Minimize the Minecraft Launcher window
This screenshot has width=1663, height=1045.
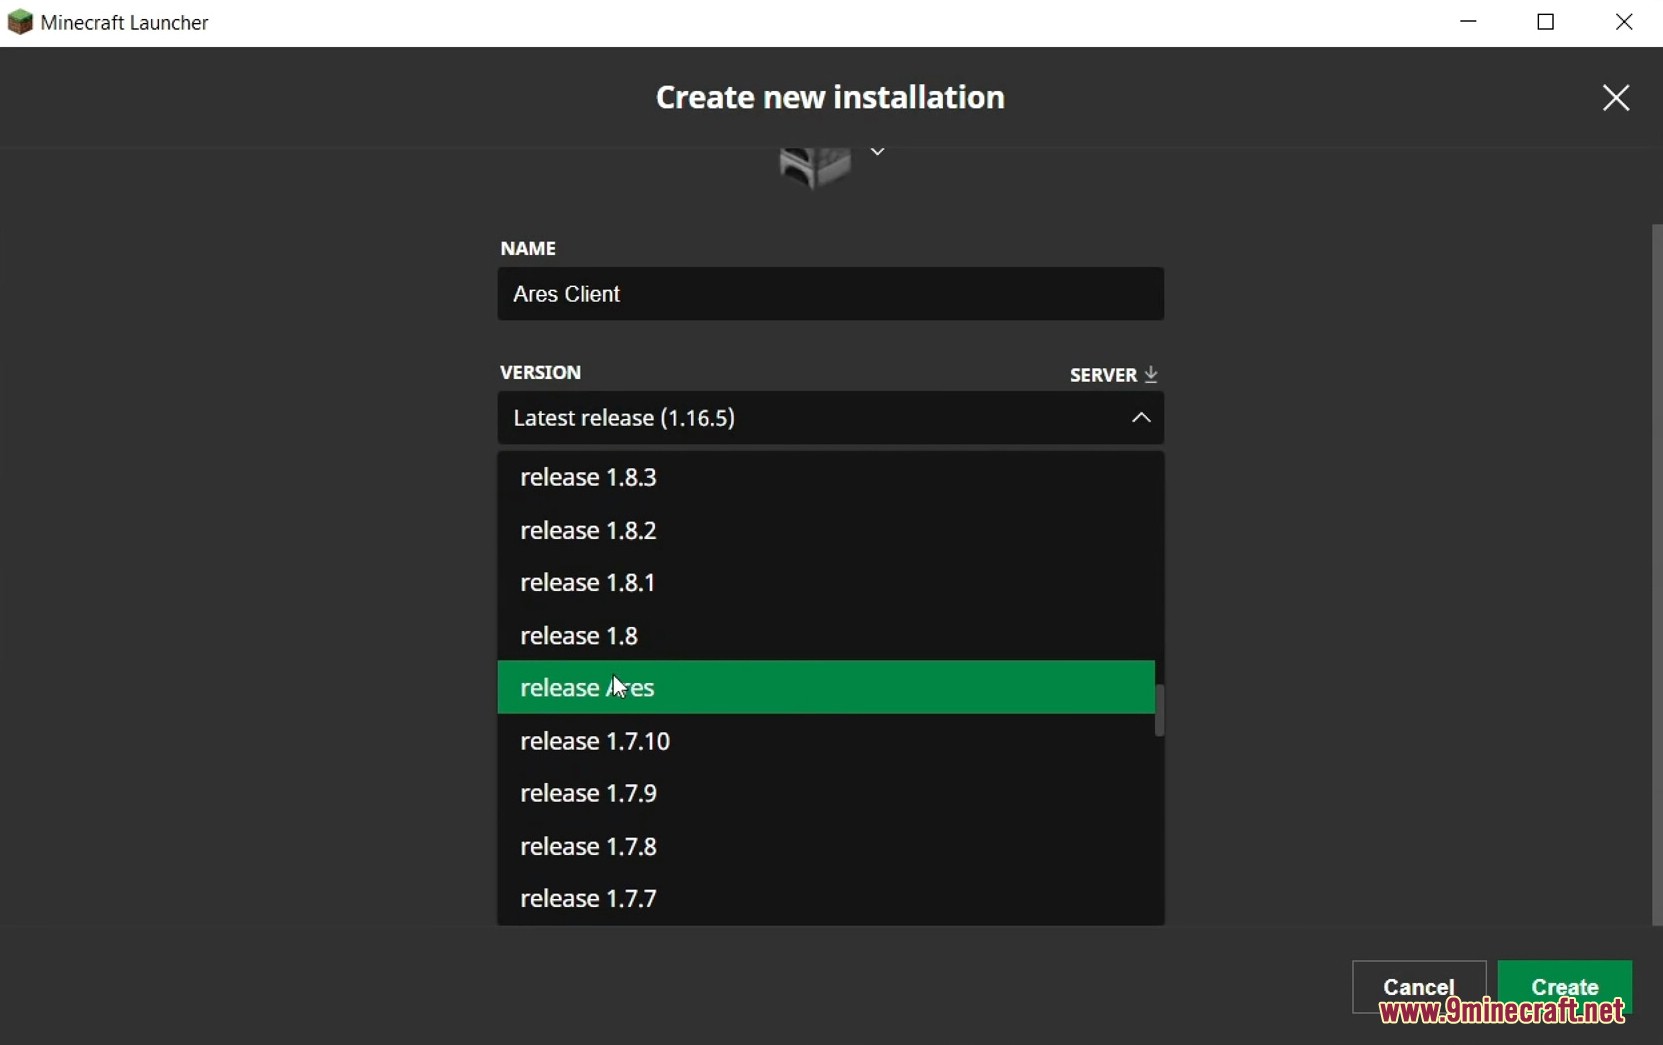1468,22
